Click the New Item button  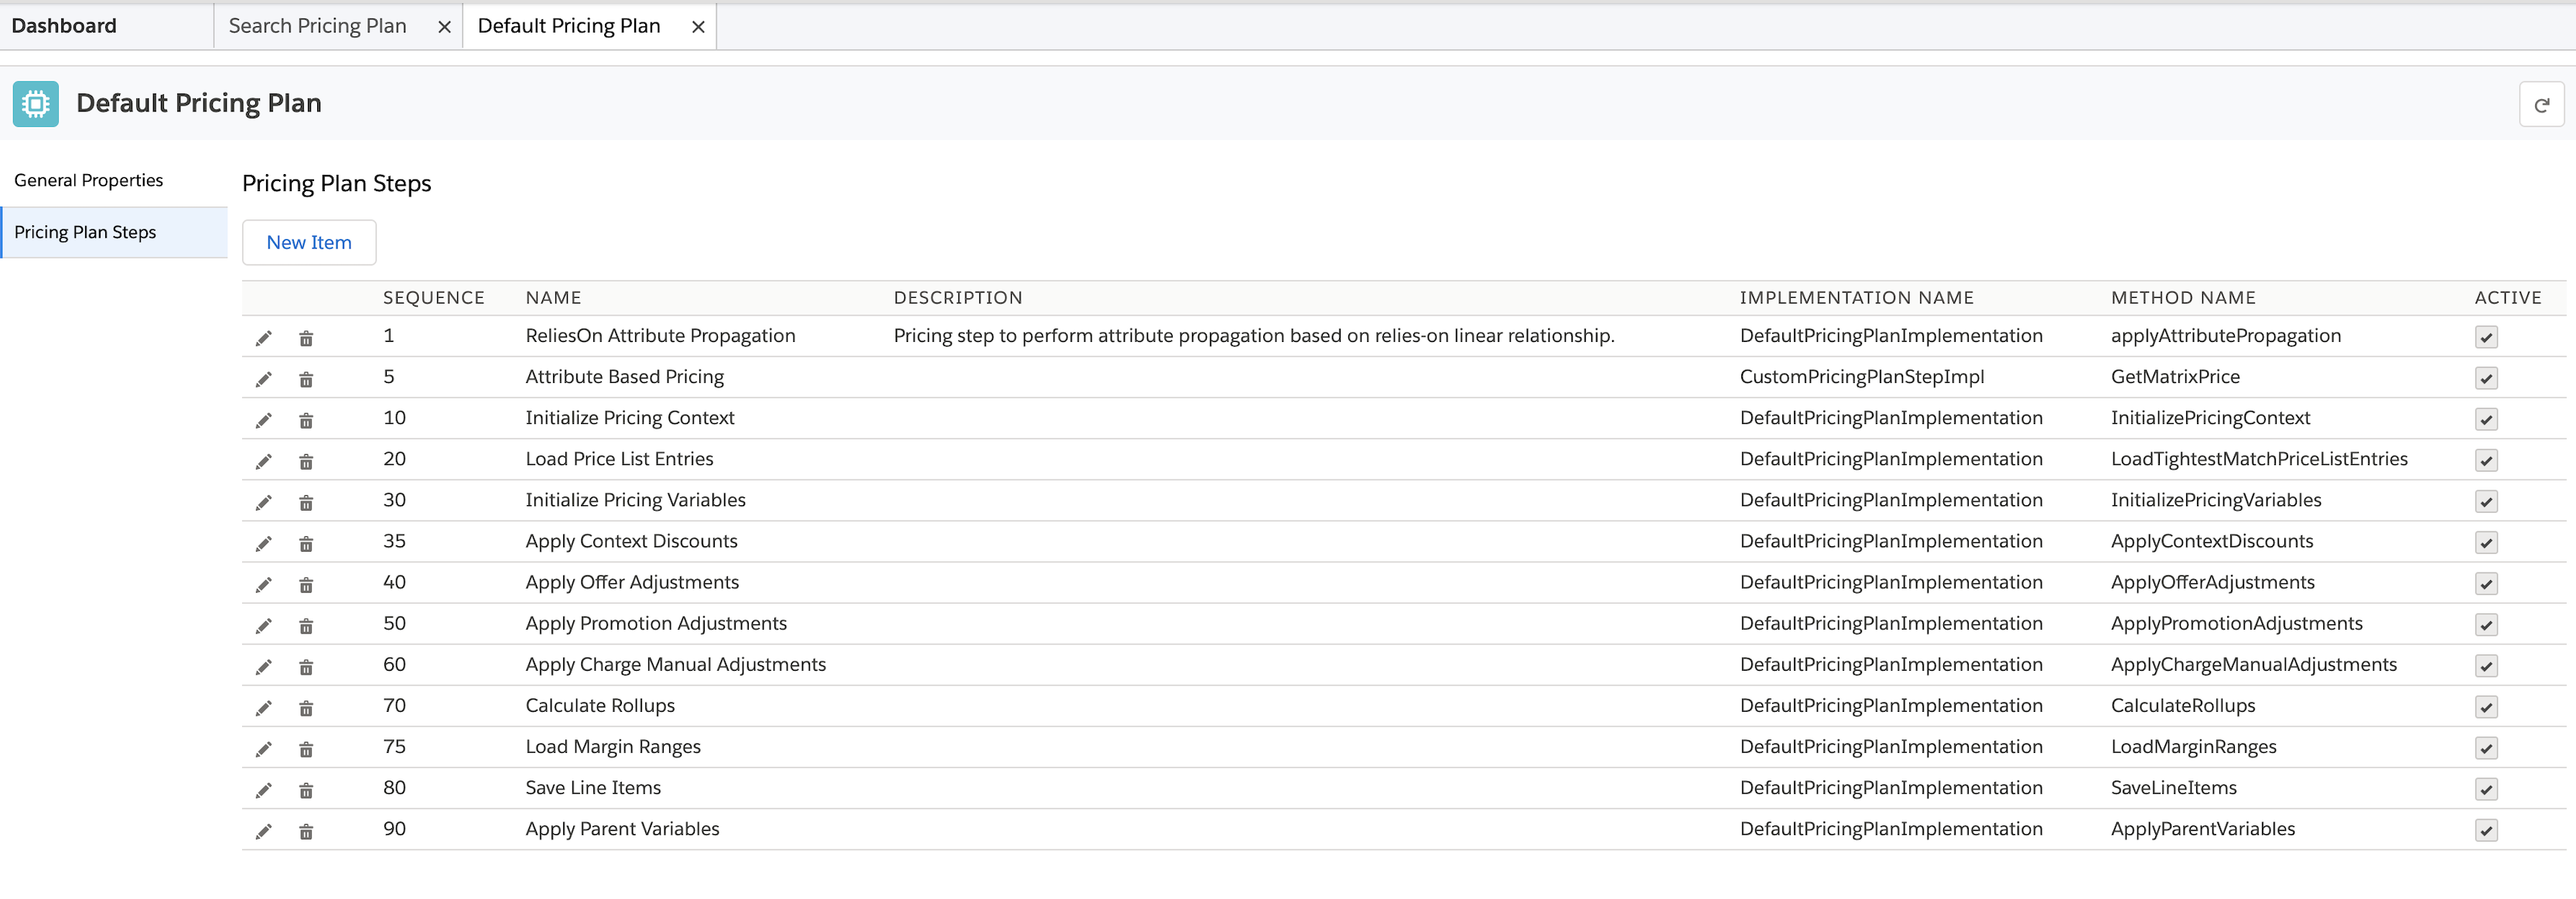coord(309,242)
